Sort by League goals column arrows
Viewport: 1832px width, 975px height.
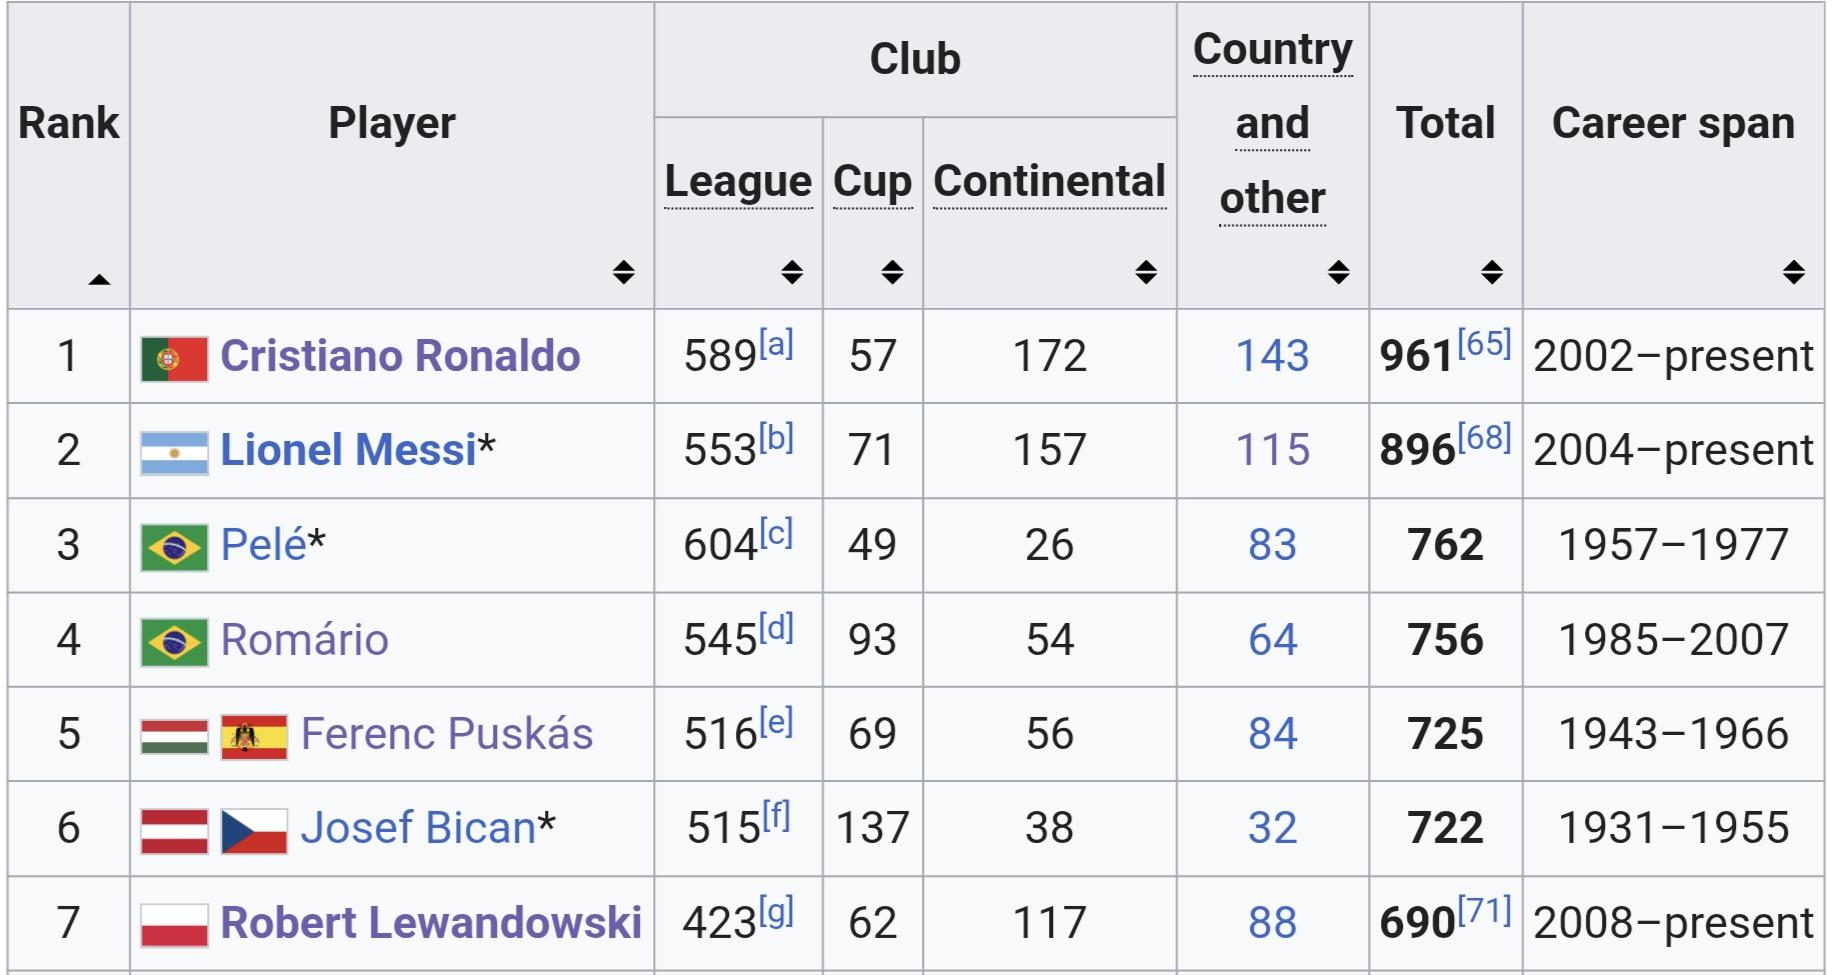[x=792, y=272]
